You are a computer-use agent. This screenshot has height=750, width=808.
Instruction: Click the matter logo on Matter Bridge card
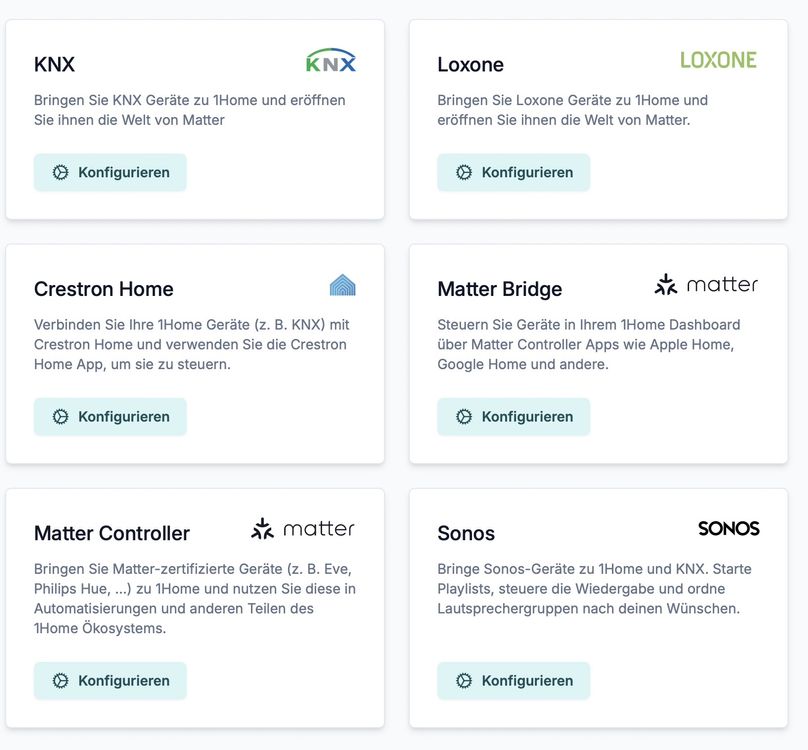point(706,285)
